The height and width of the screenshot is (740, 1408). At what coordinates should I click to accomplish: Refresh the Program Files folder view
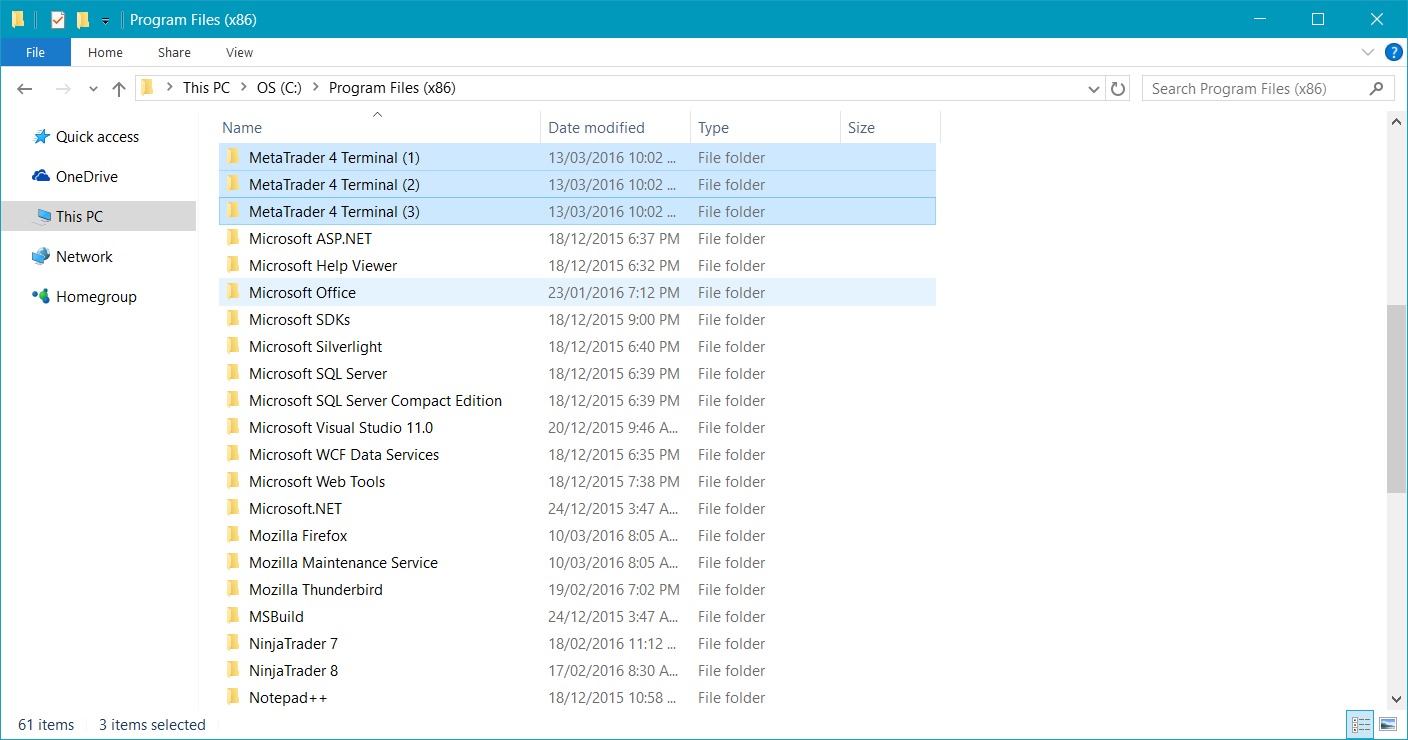click(1118, 89)
